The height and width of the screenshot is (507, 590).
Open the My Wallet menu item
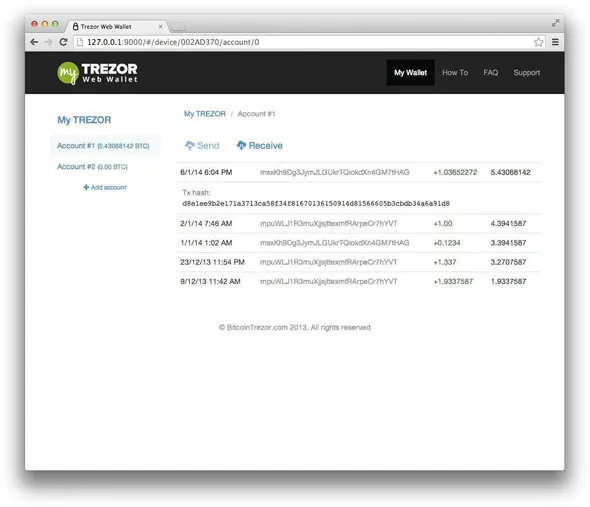[410, 73]
